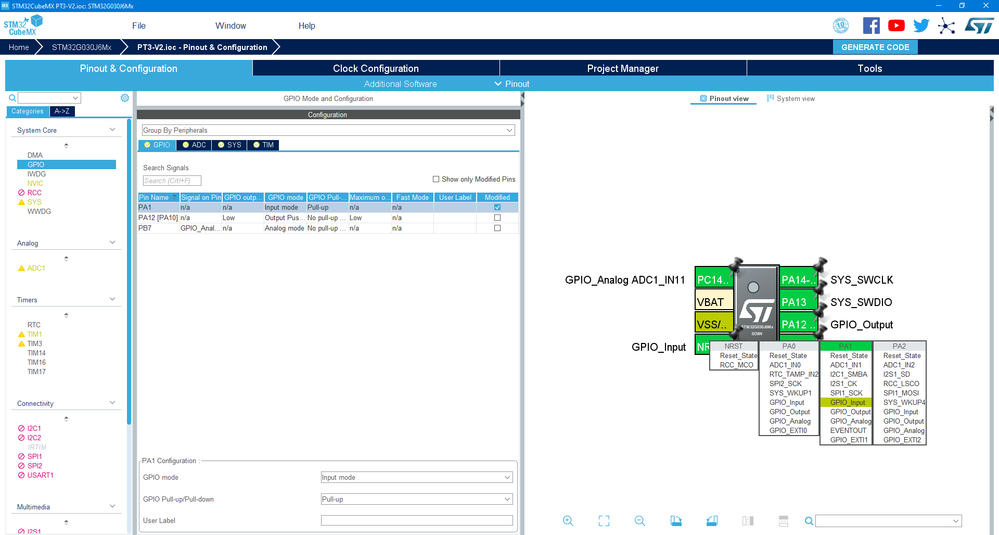The height and width of the screenshot is (535, 999).
Task: Click STM32G030J6Mx breadcrumb
Action: (81, 47)
